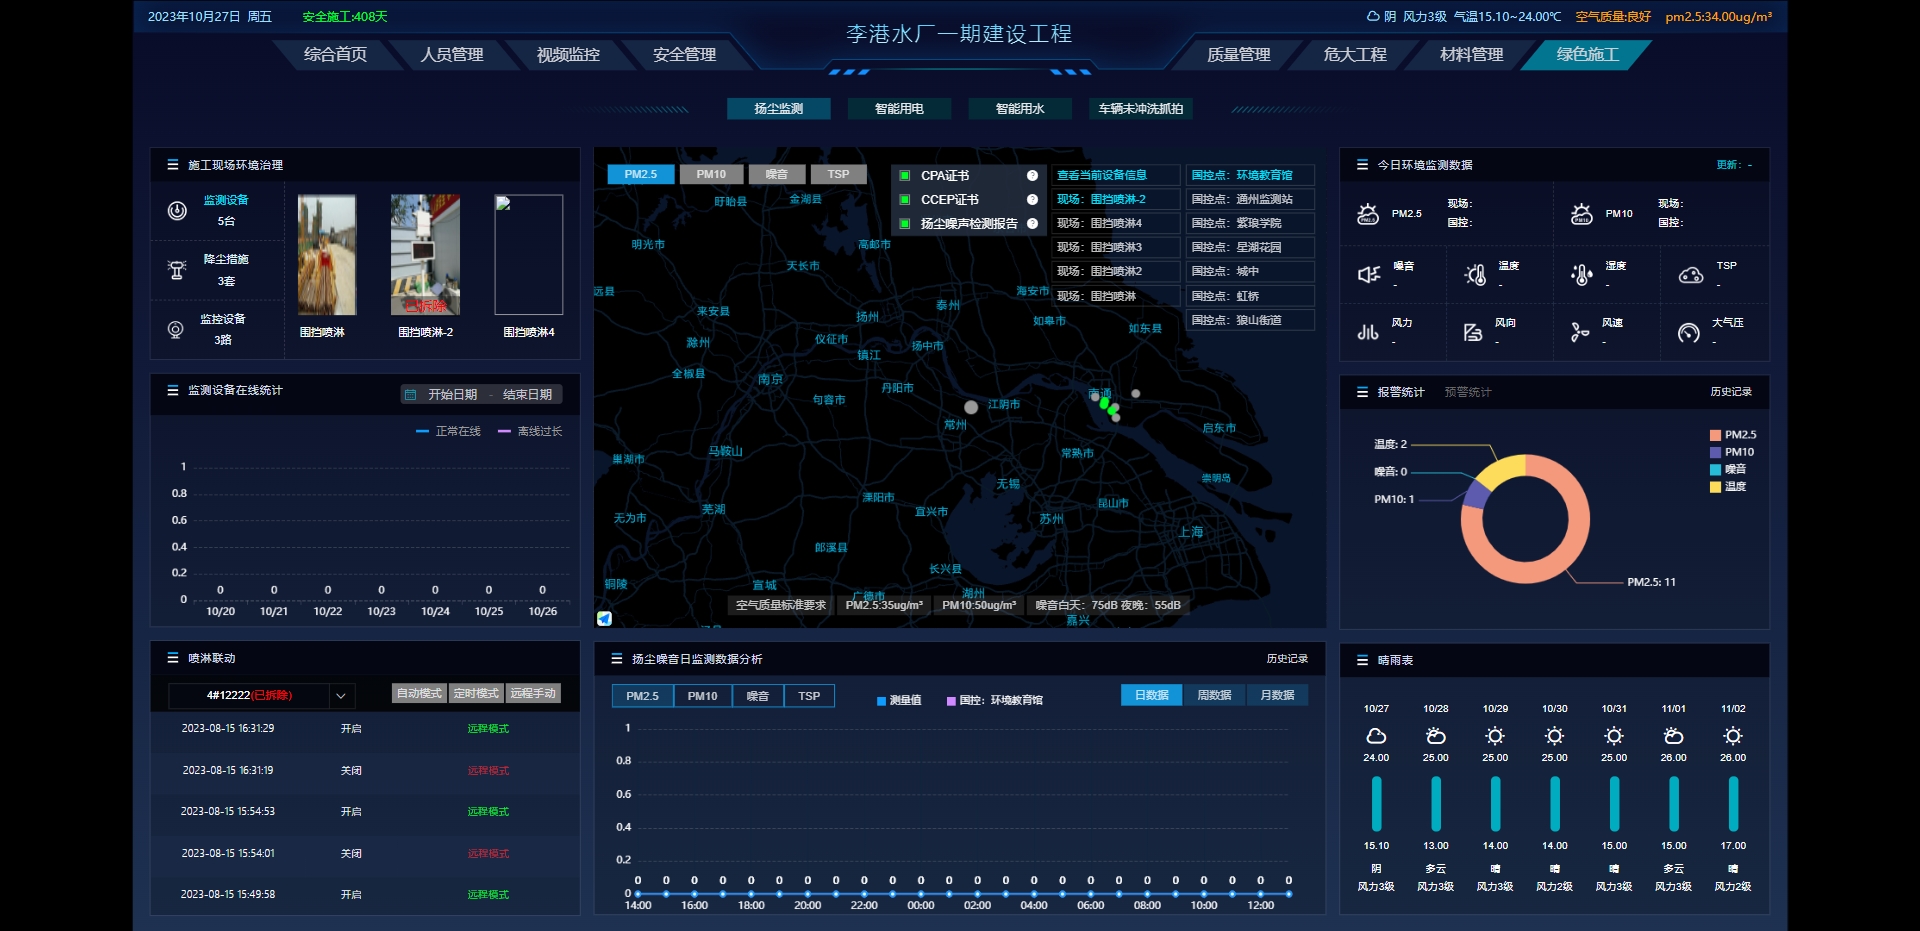The width and height of the screenshot is (1920, 931).
Task: Click the PM2.5 cloud icon in 今日环境监测数据
Action: pos(1368,214)
